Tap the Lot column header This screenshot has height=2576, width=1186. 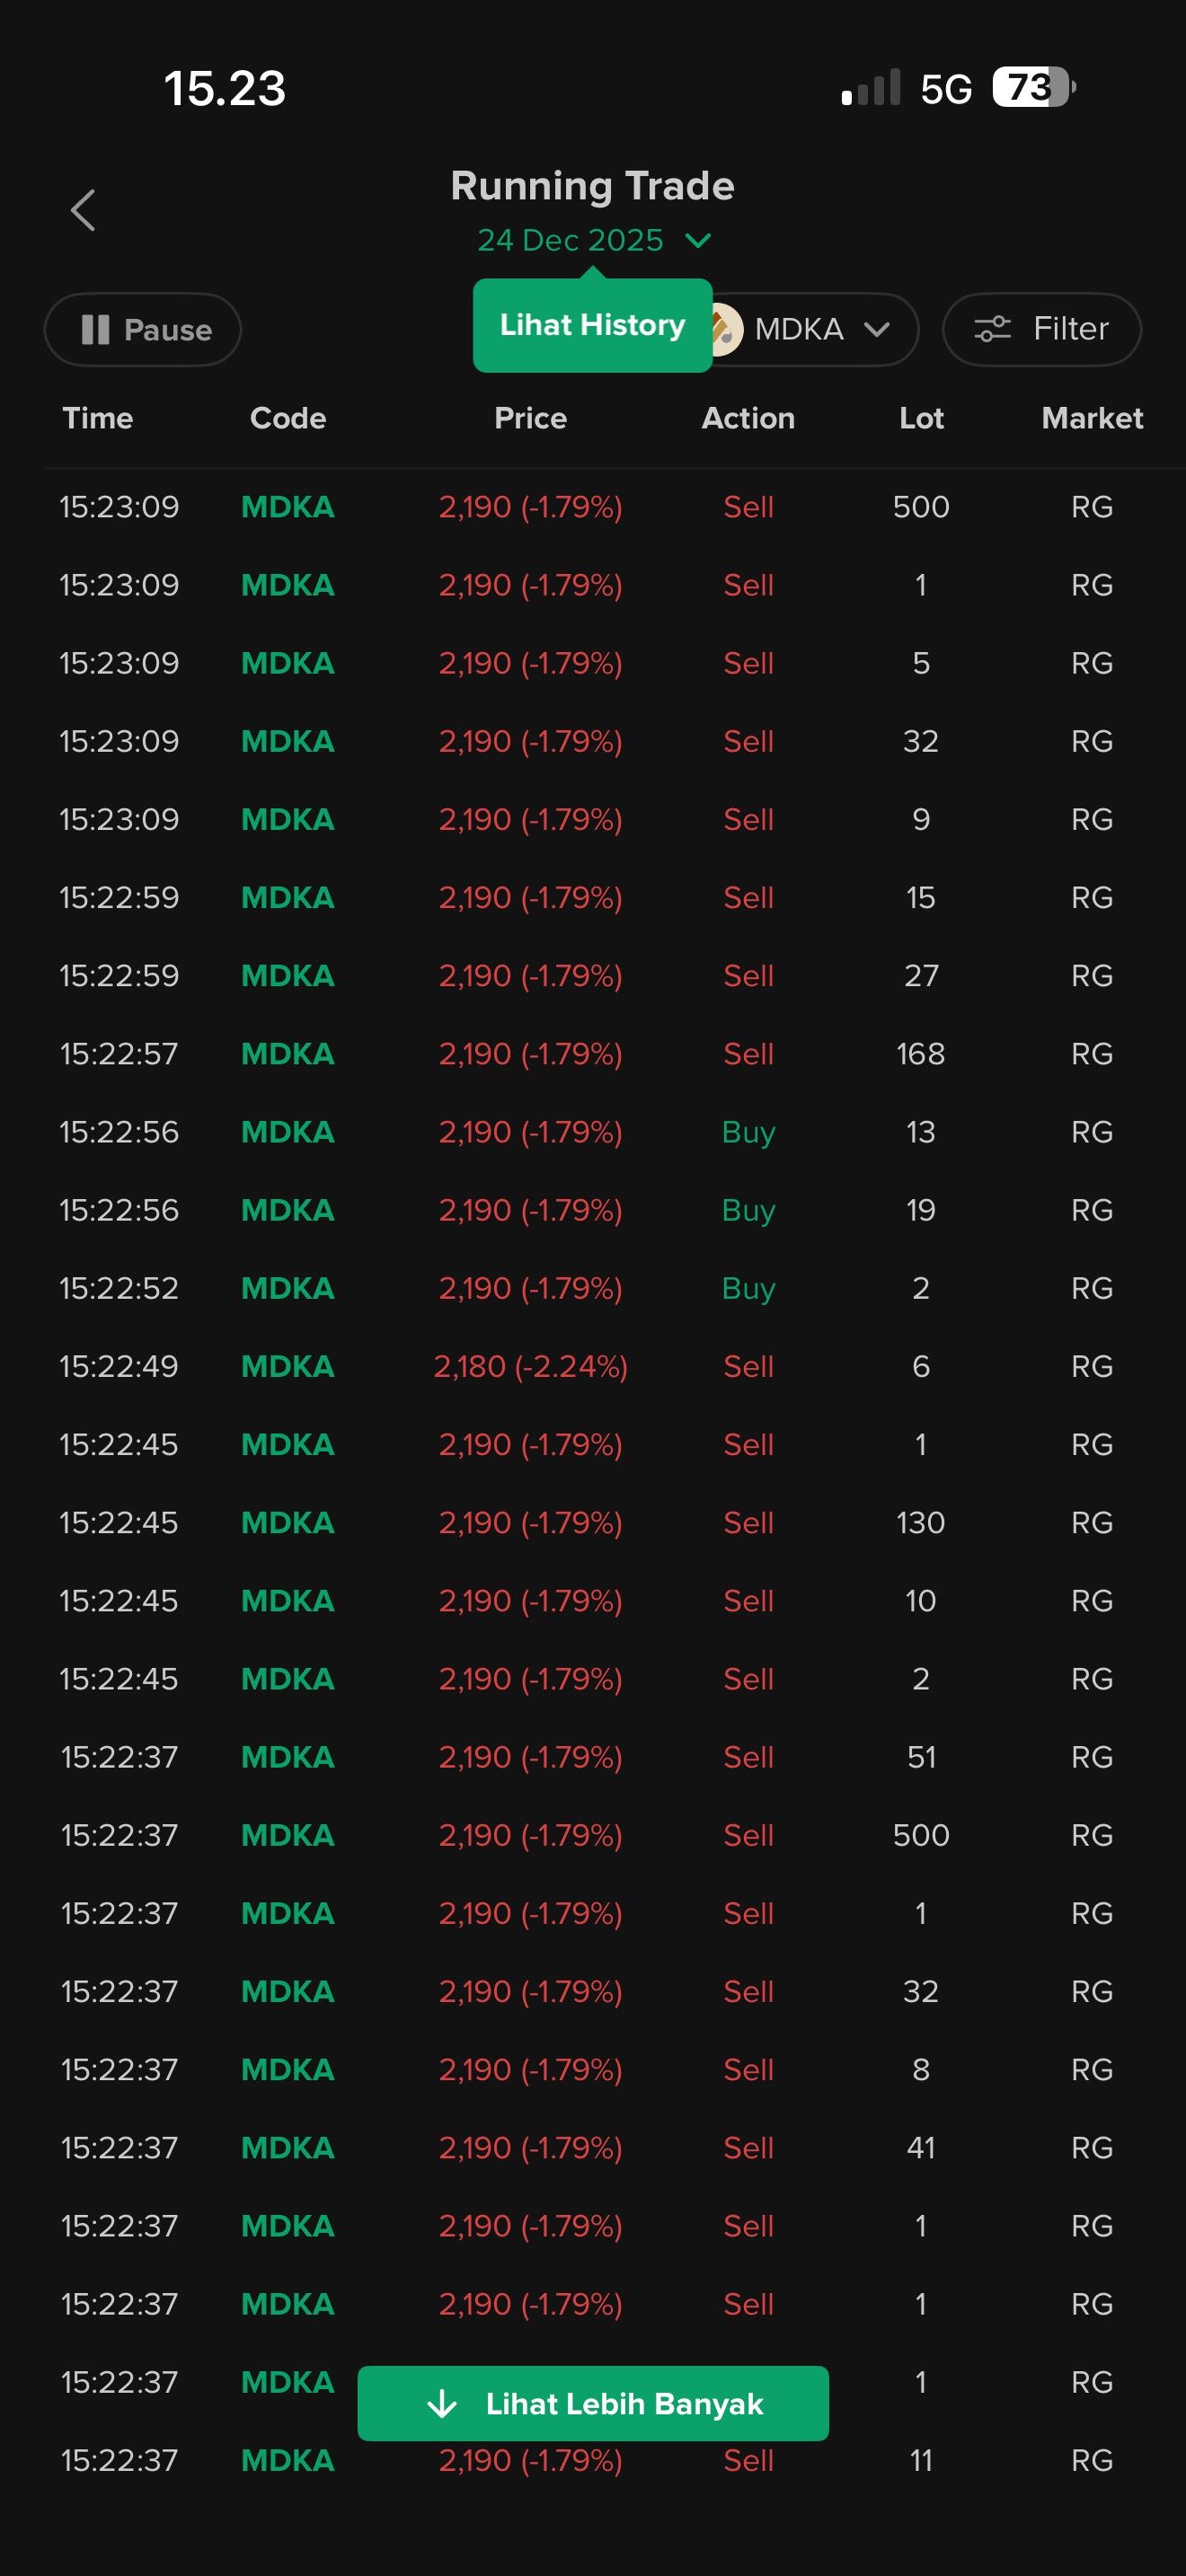pyautogui.click(x=920, y=418)
